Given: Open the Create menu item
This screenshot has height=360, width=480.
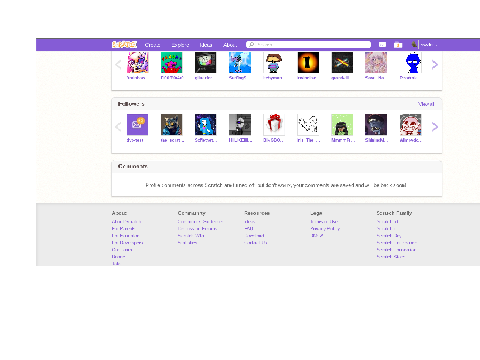Looking at the screenshot, I should pos(152,45).
